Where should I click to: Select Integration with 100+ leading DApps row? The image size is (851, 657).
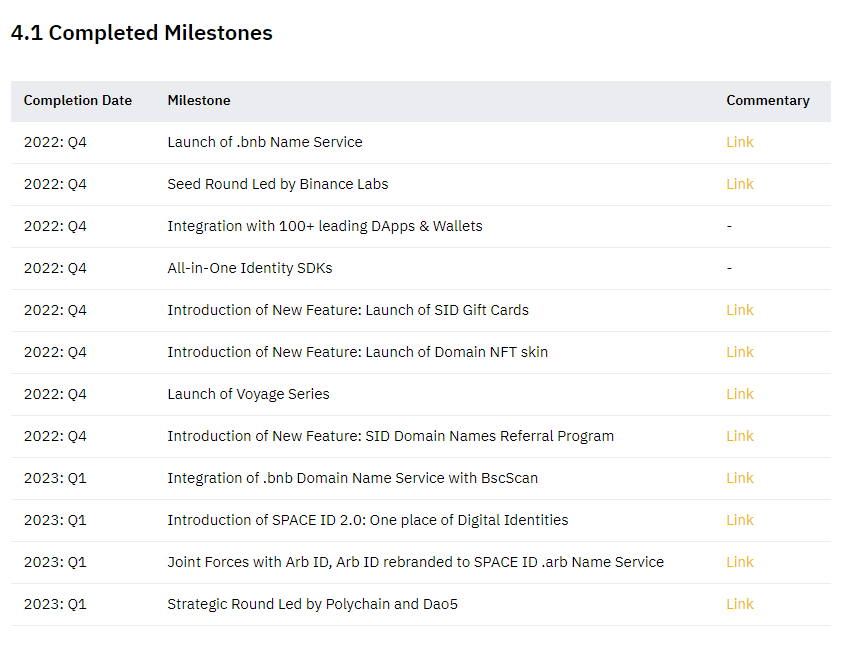click(x=421, y=226)
